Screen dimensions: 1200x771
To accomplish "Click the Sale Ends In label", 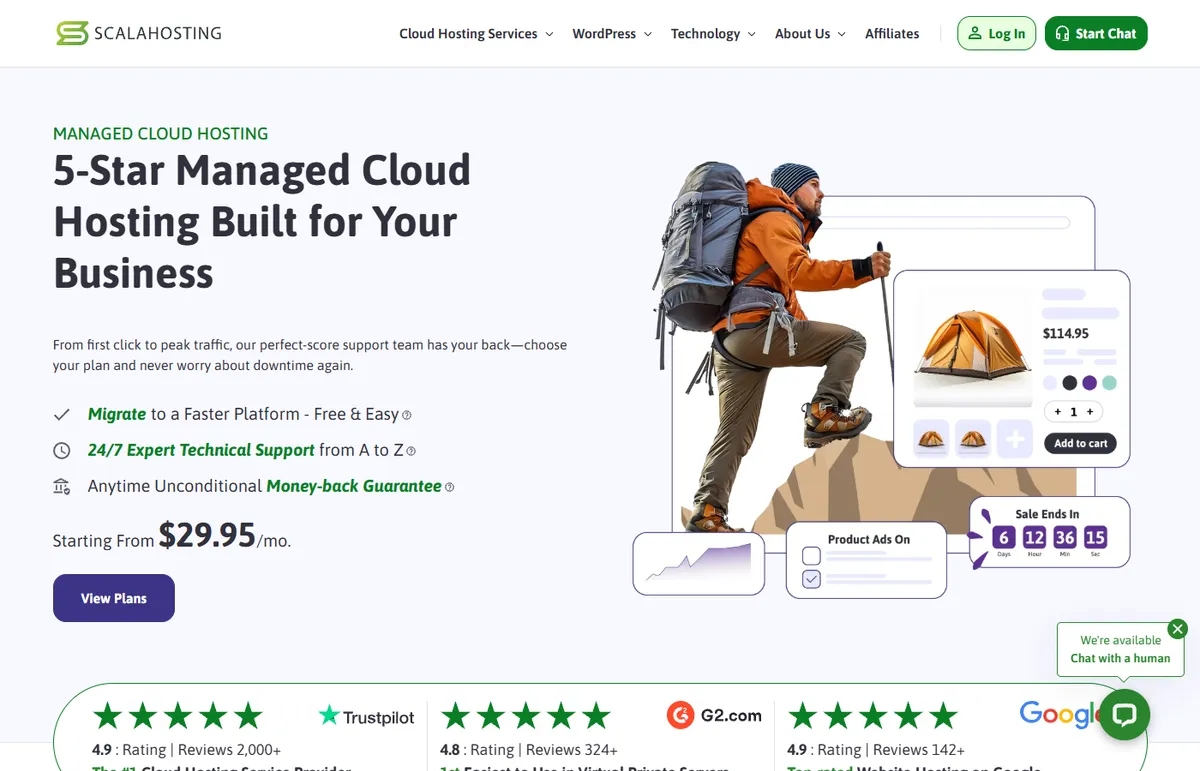I will click(x=1047, y=514).
